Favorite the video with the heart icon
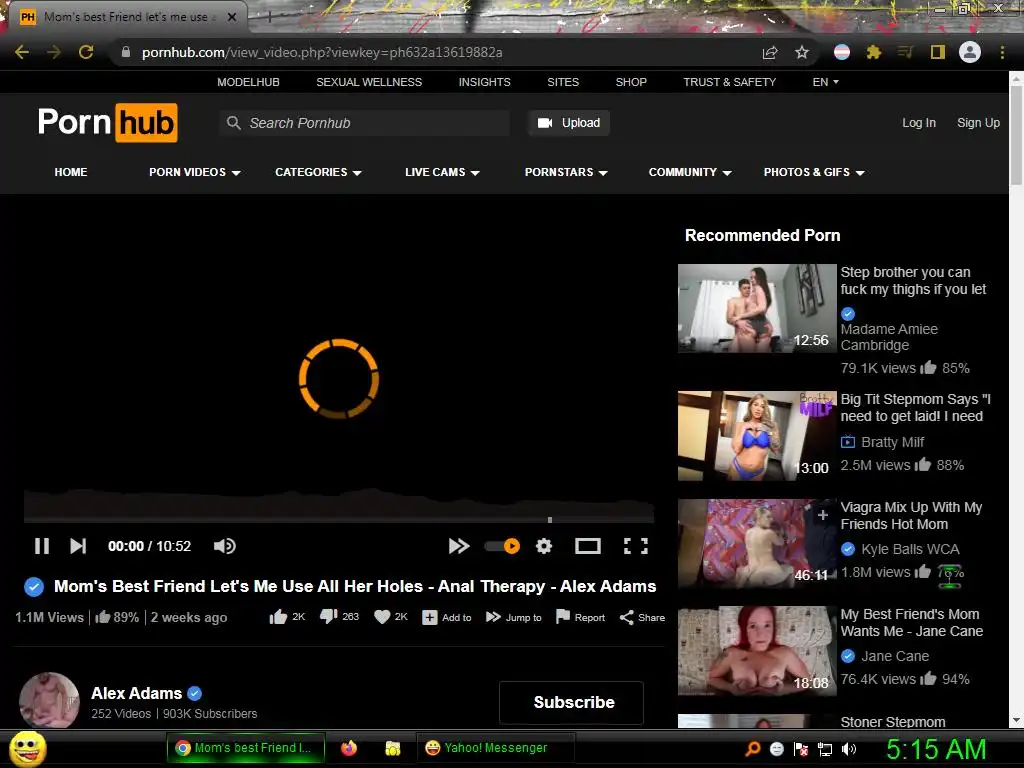Screen dimensions: 1024x768 [382, 617]
